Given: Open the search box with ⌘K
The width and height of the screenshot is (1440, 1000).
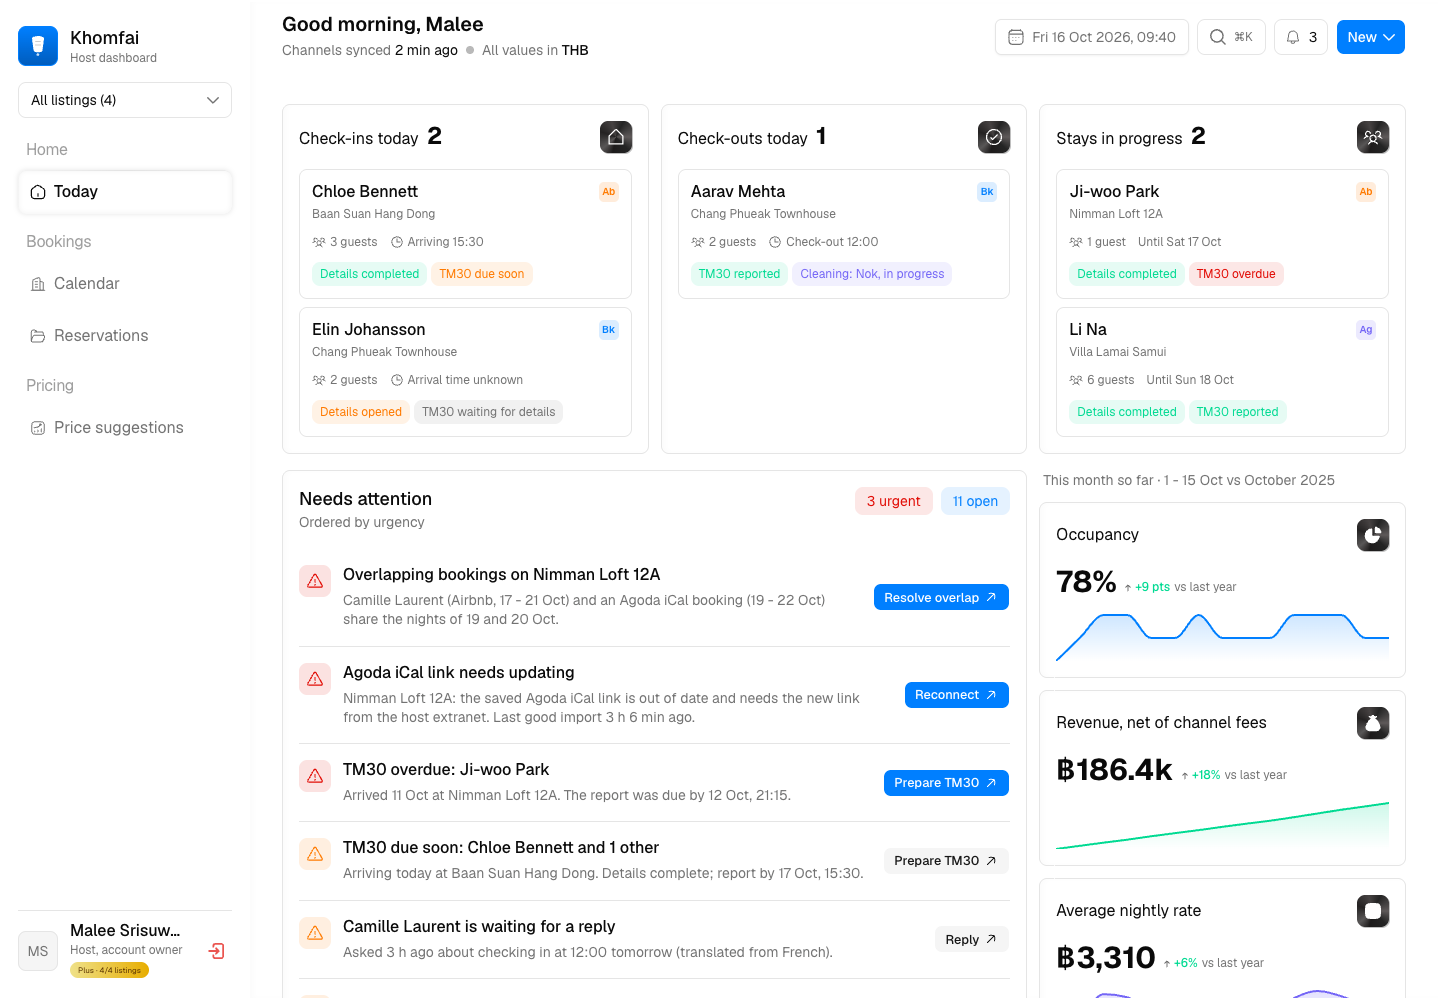Looking at the screenshot, I should pyautogui.click(x=1232, y=37).
